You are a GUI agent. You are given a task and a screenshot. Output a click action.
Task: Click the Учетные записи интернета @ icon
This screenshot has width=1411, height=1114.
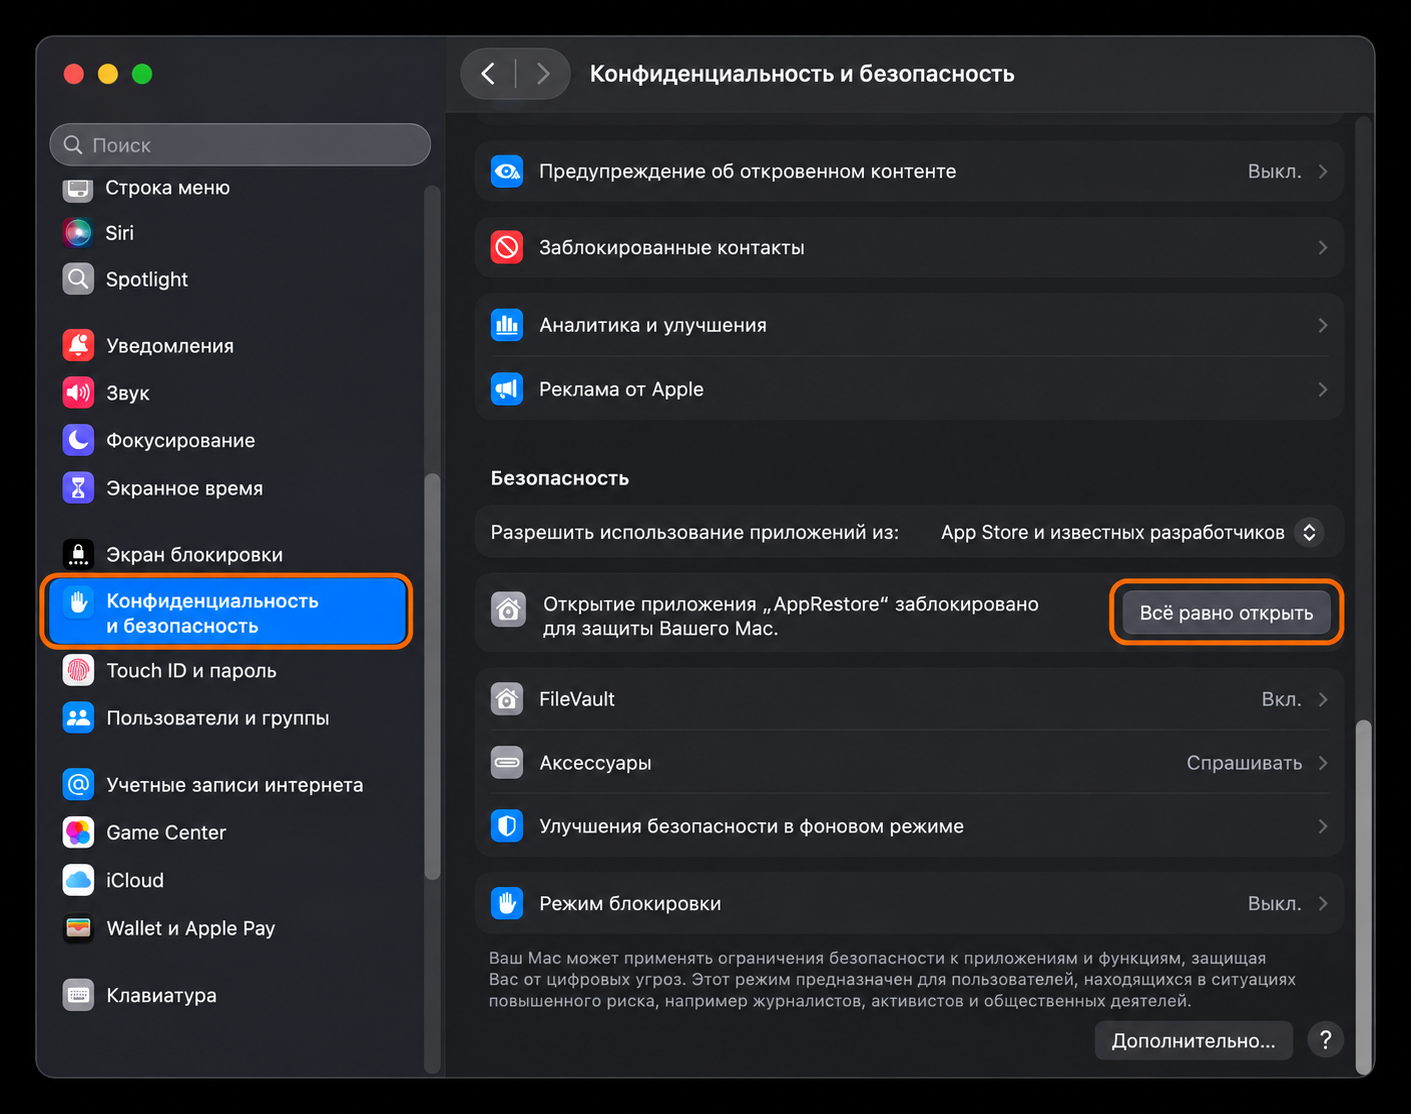tap(78, 784)
